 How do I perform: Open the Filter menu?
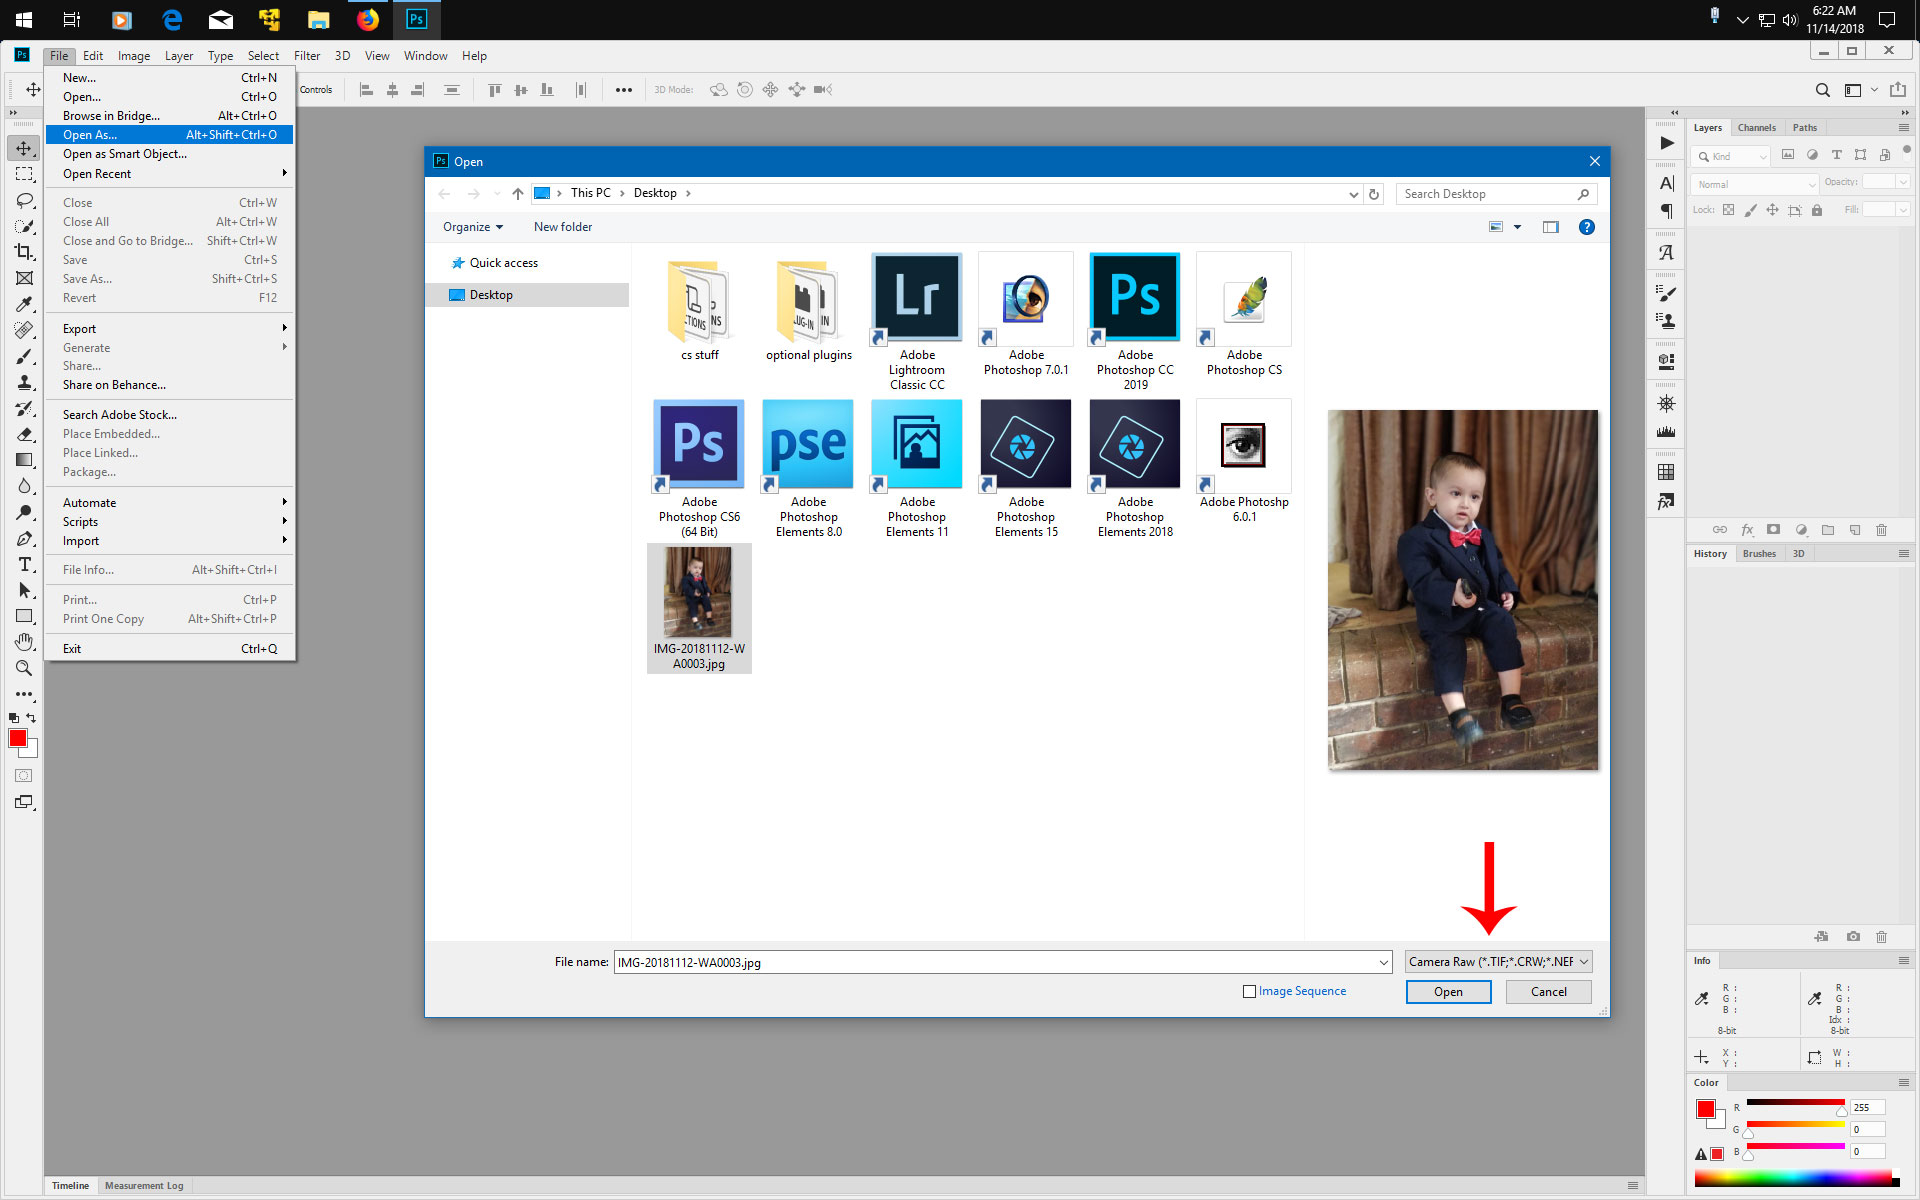307,56
